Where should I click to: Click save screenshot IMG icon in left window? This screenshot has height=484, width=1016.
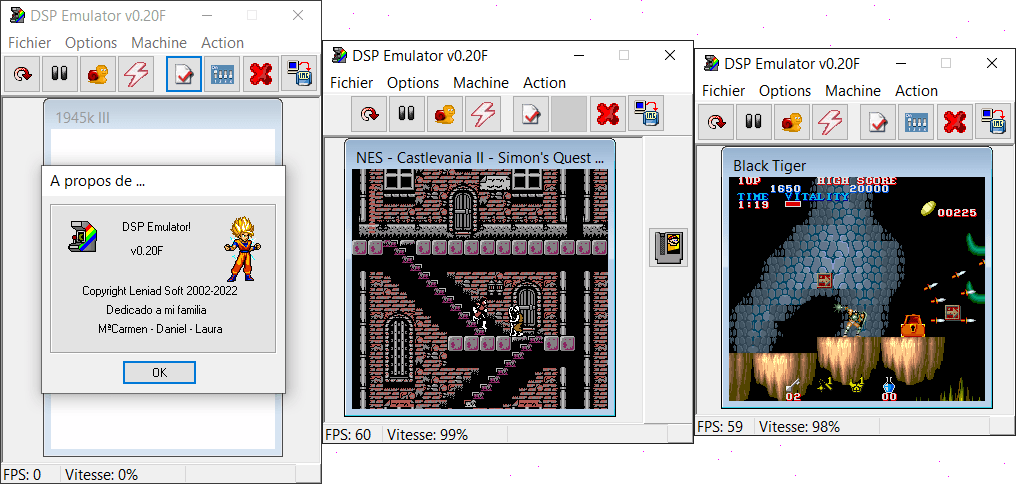point(299,74)
